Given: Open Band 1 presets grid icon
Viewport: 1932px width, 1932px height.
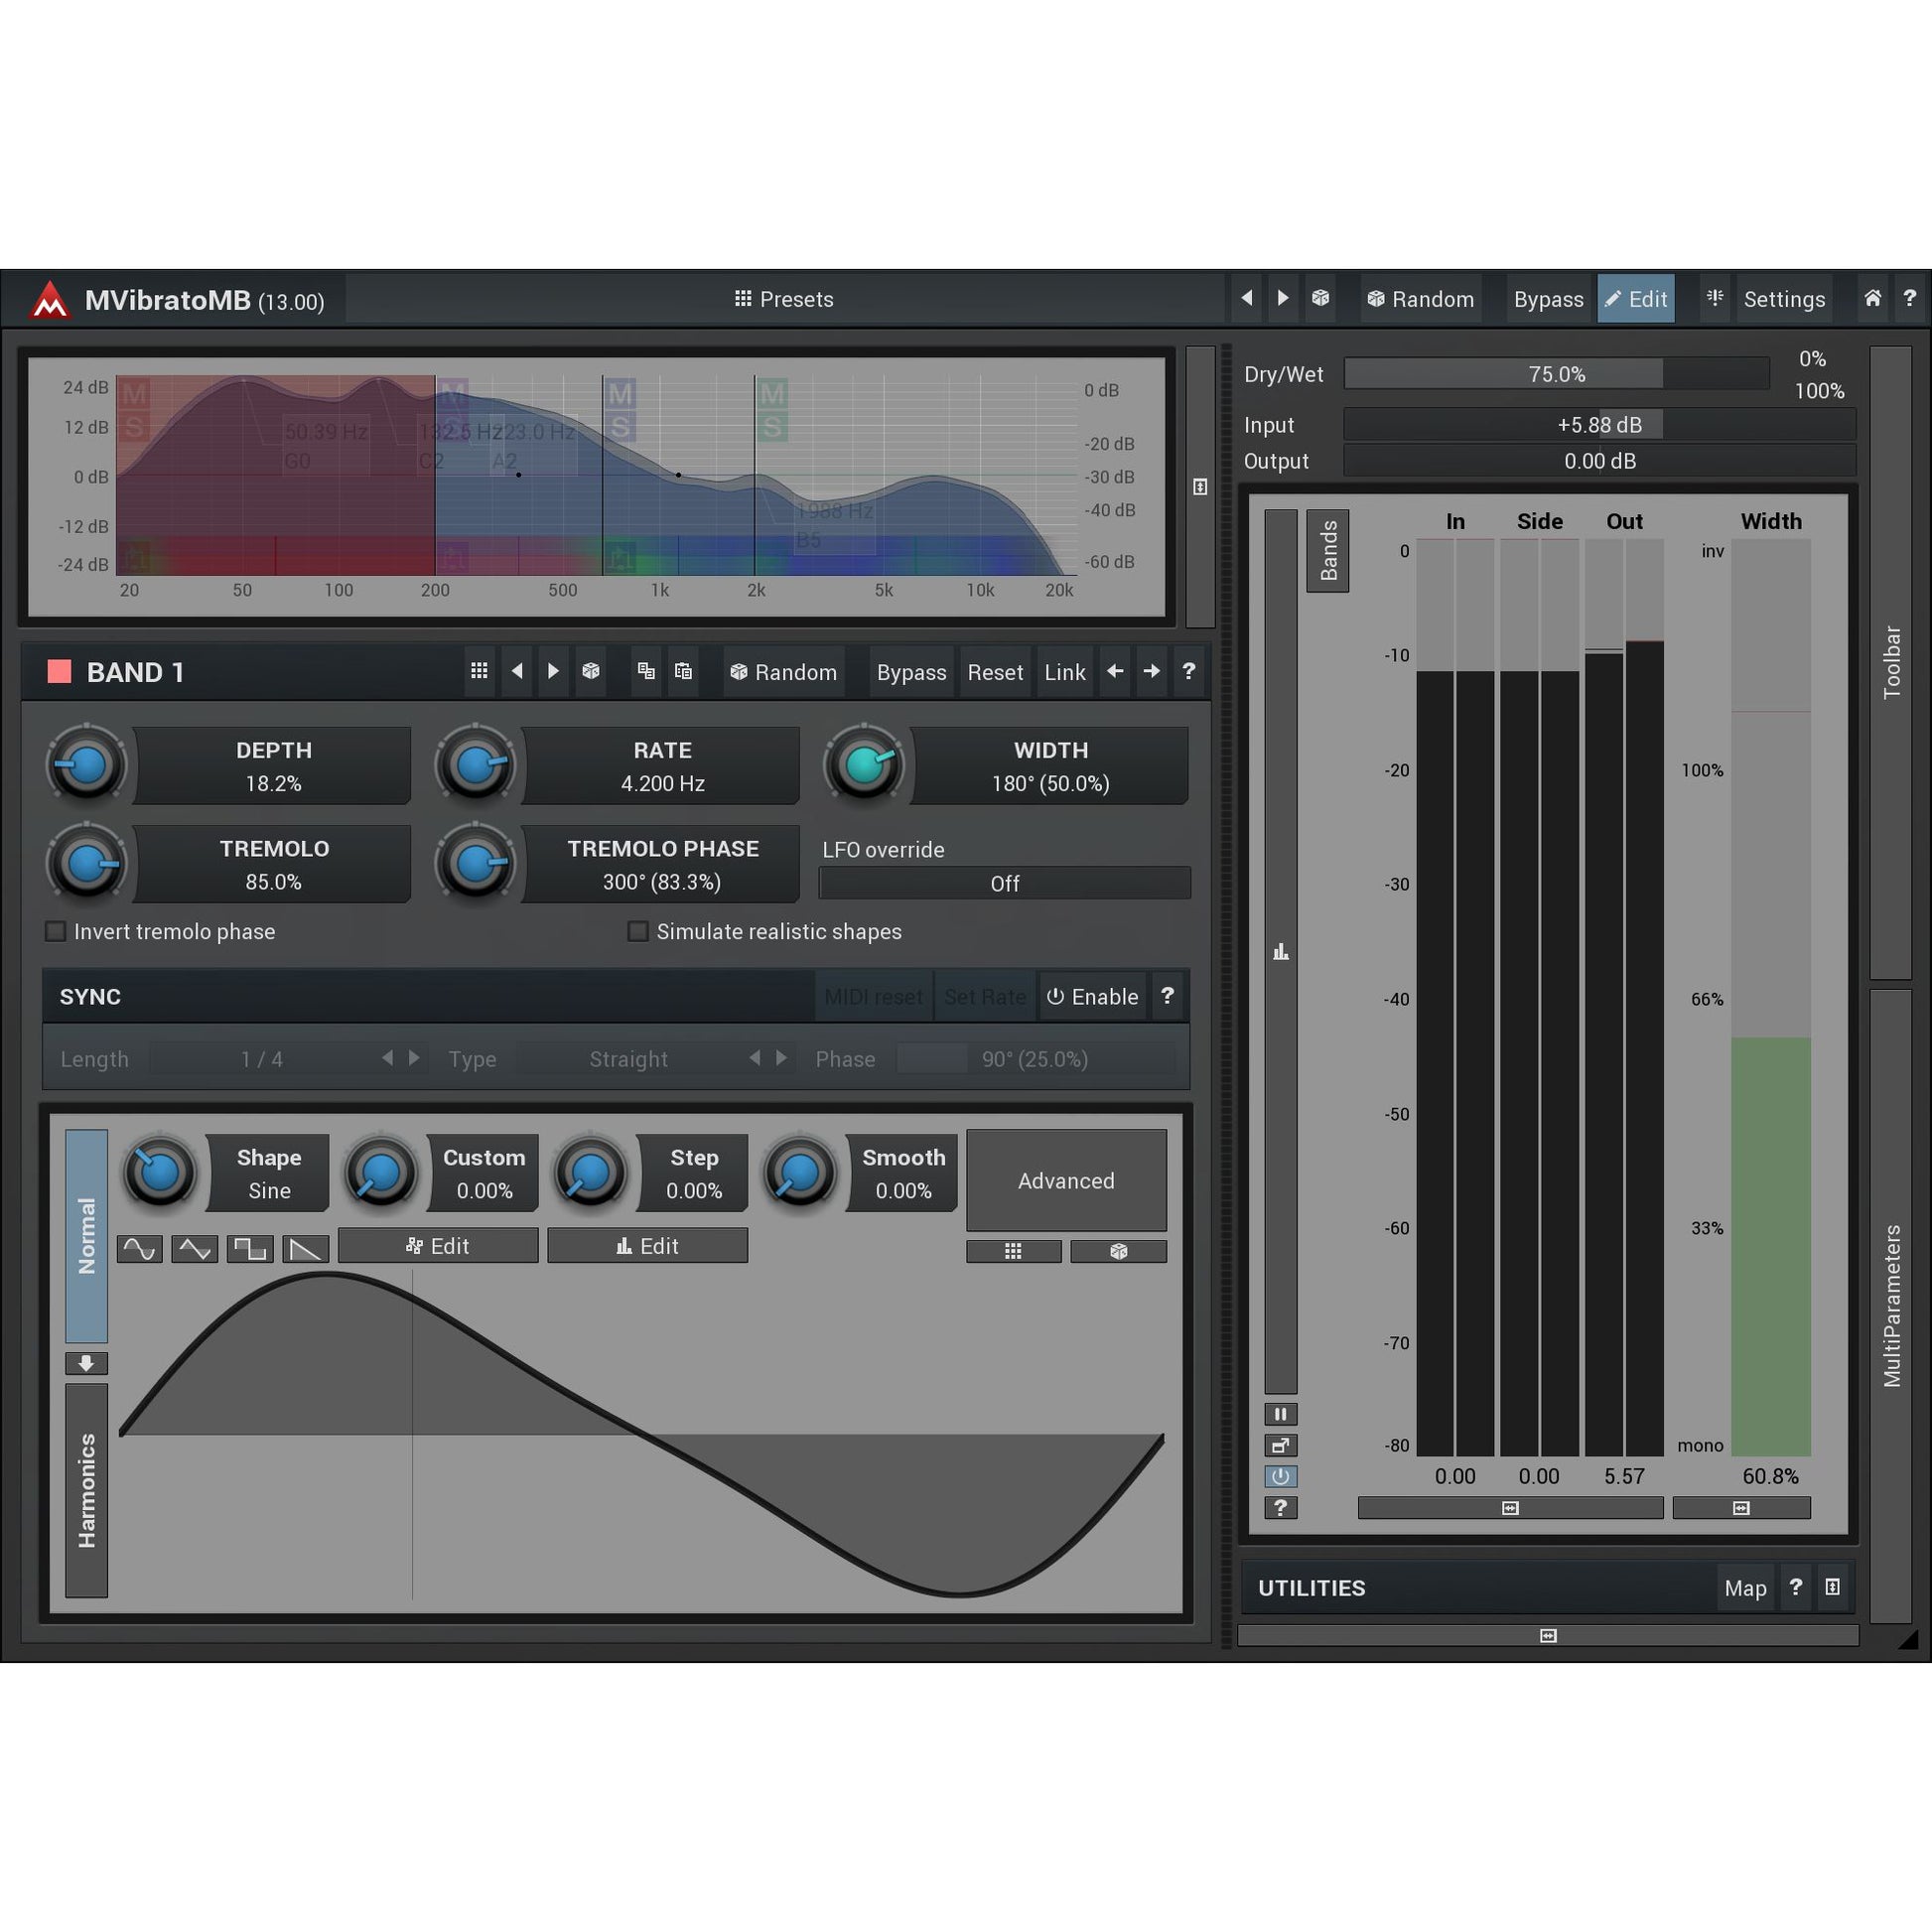Looking at the screenshot, I should 479,671.
